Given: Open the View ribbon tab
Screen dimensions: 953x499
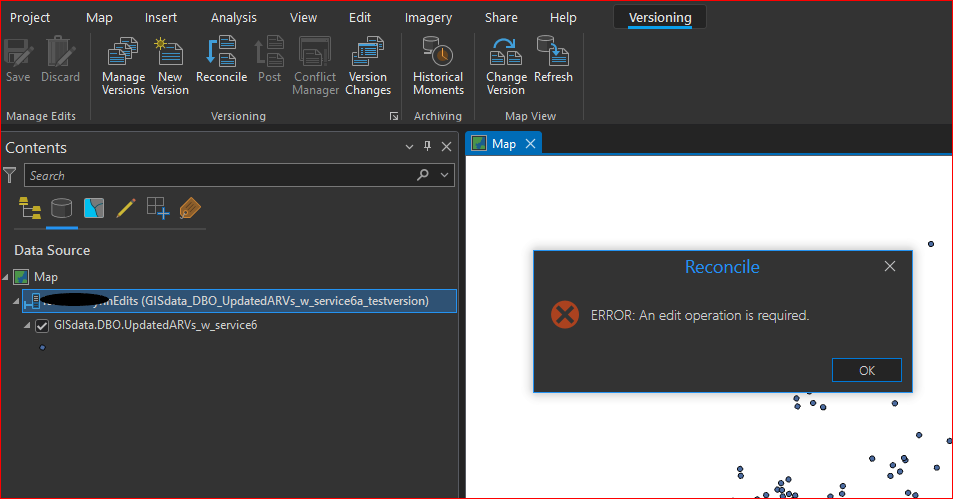Looking at the screenshot, I should click(303, 18).
